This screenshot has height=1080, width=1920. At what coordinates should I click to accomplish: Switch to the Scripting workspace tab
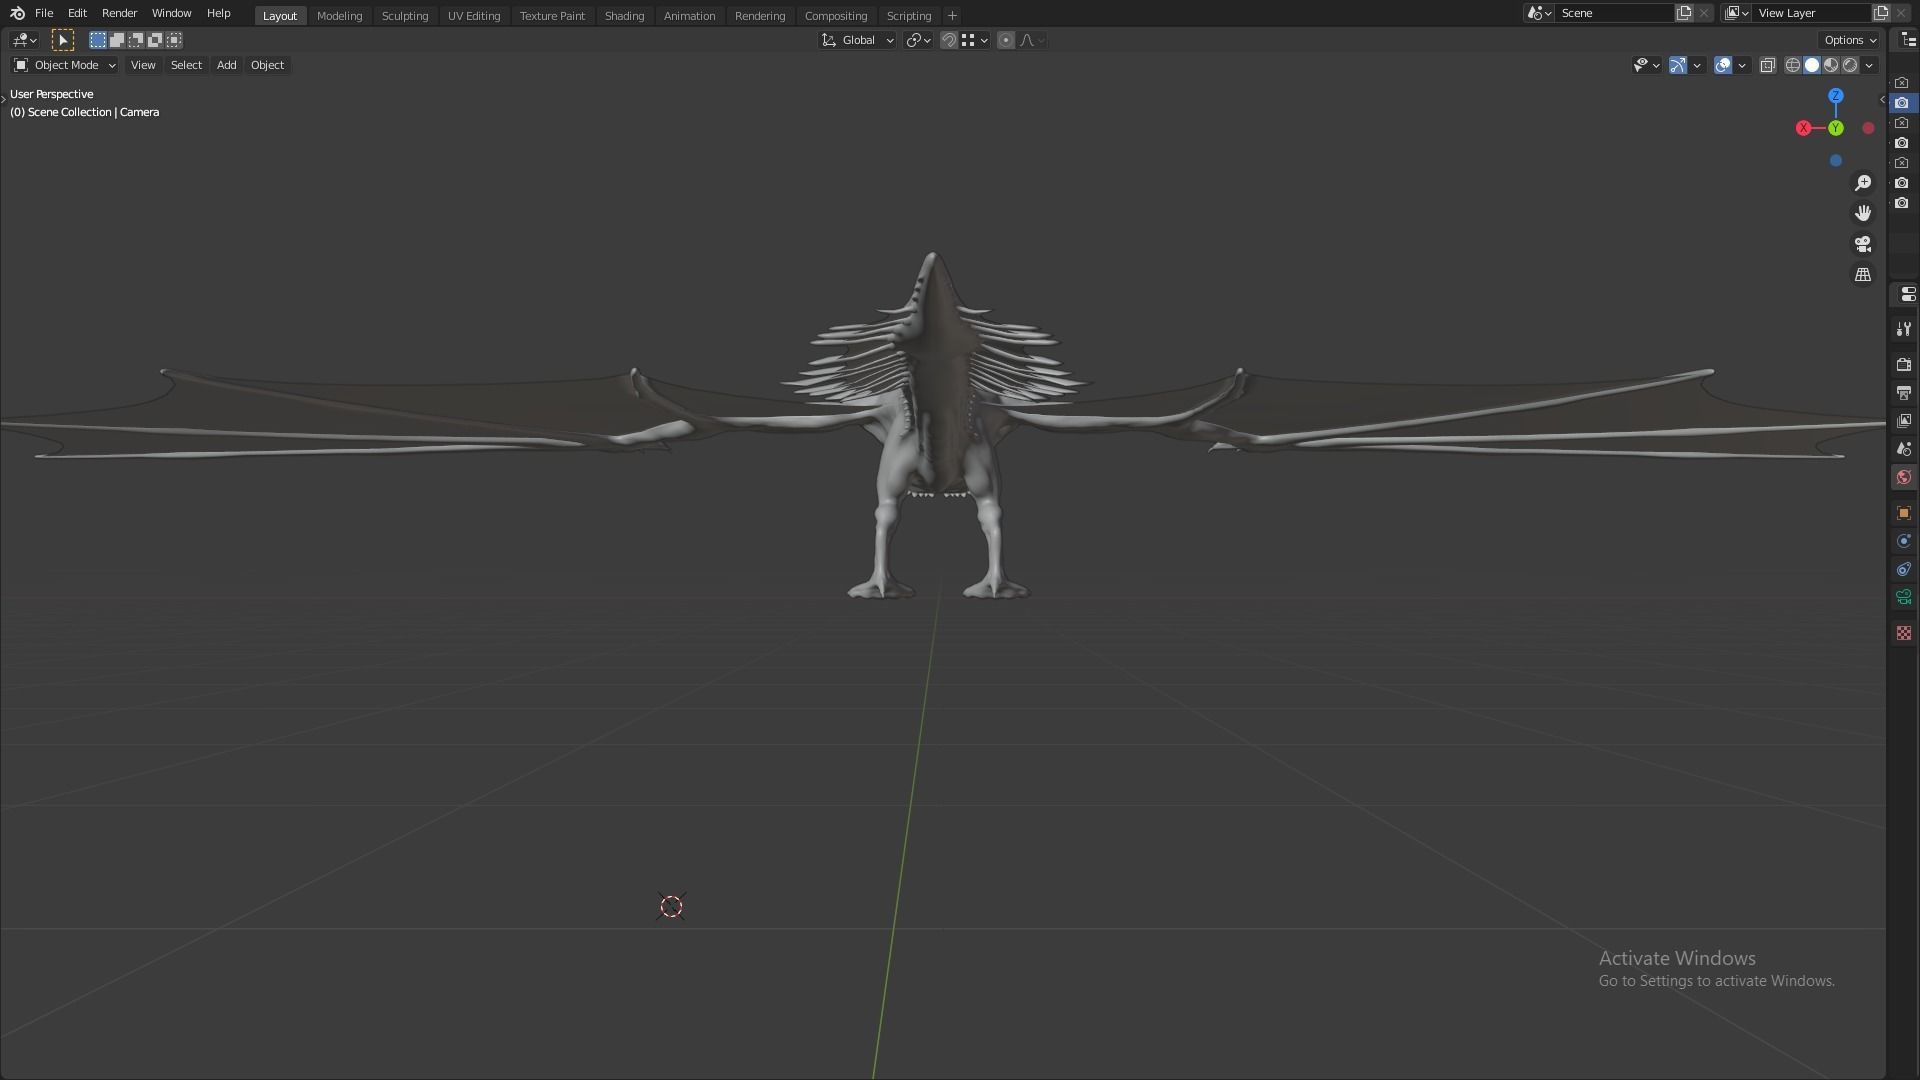pos(909,15)
